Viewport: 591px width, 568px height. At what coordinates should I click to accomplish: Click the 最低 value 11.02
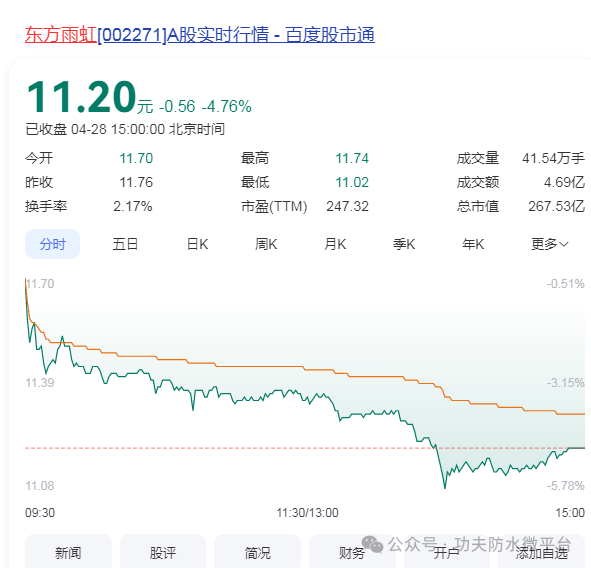352,182
